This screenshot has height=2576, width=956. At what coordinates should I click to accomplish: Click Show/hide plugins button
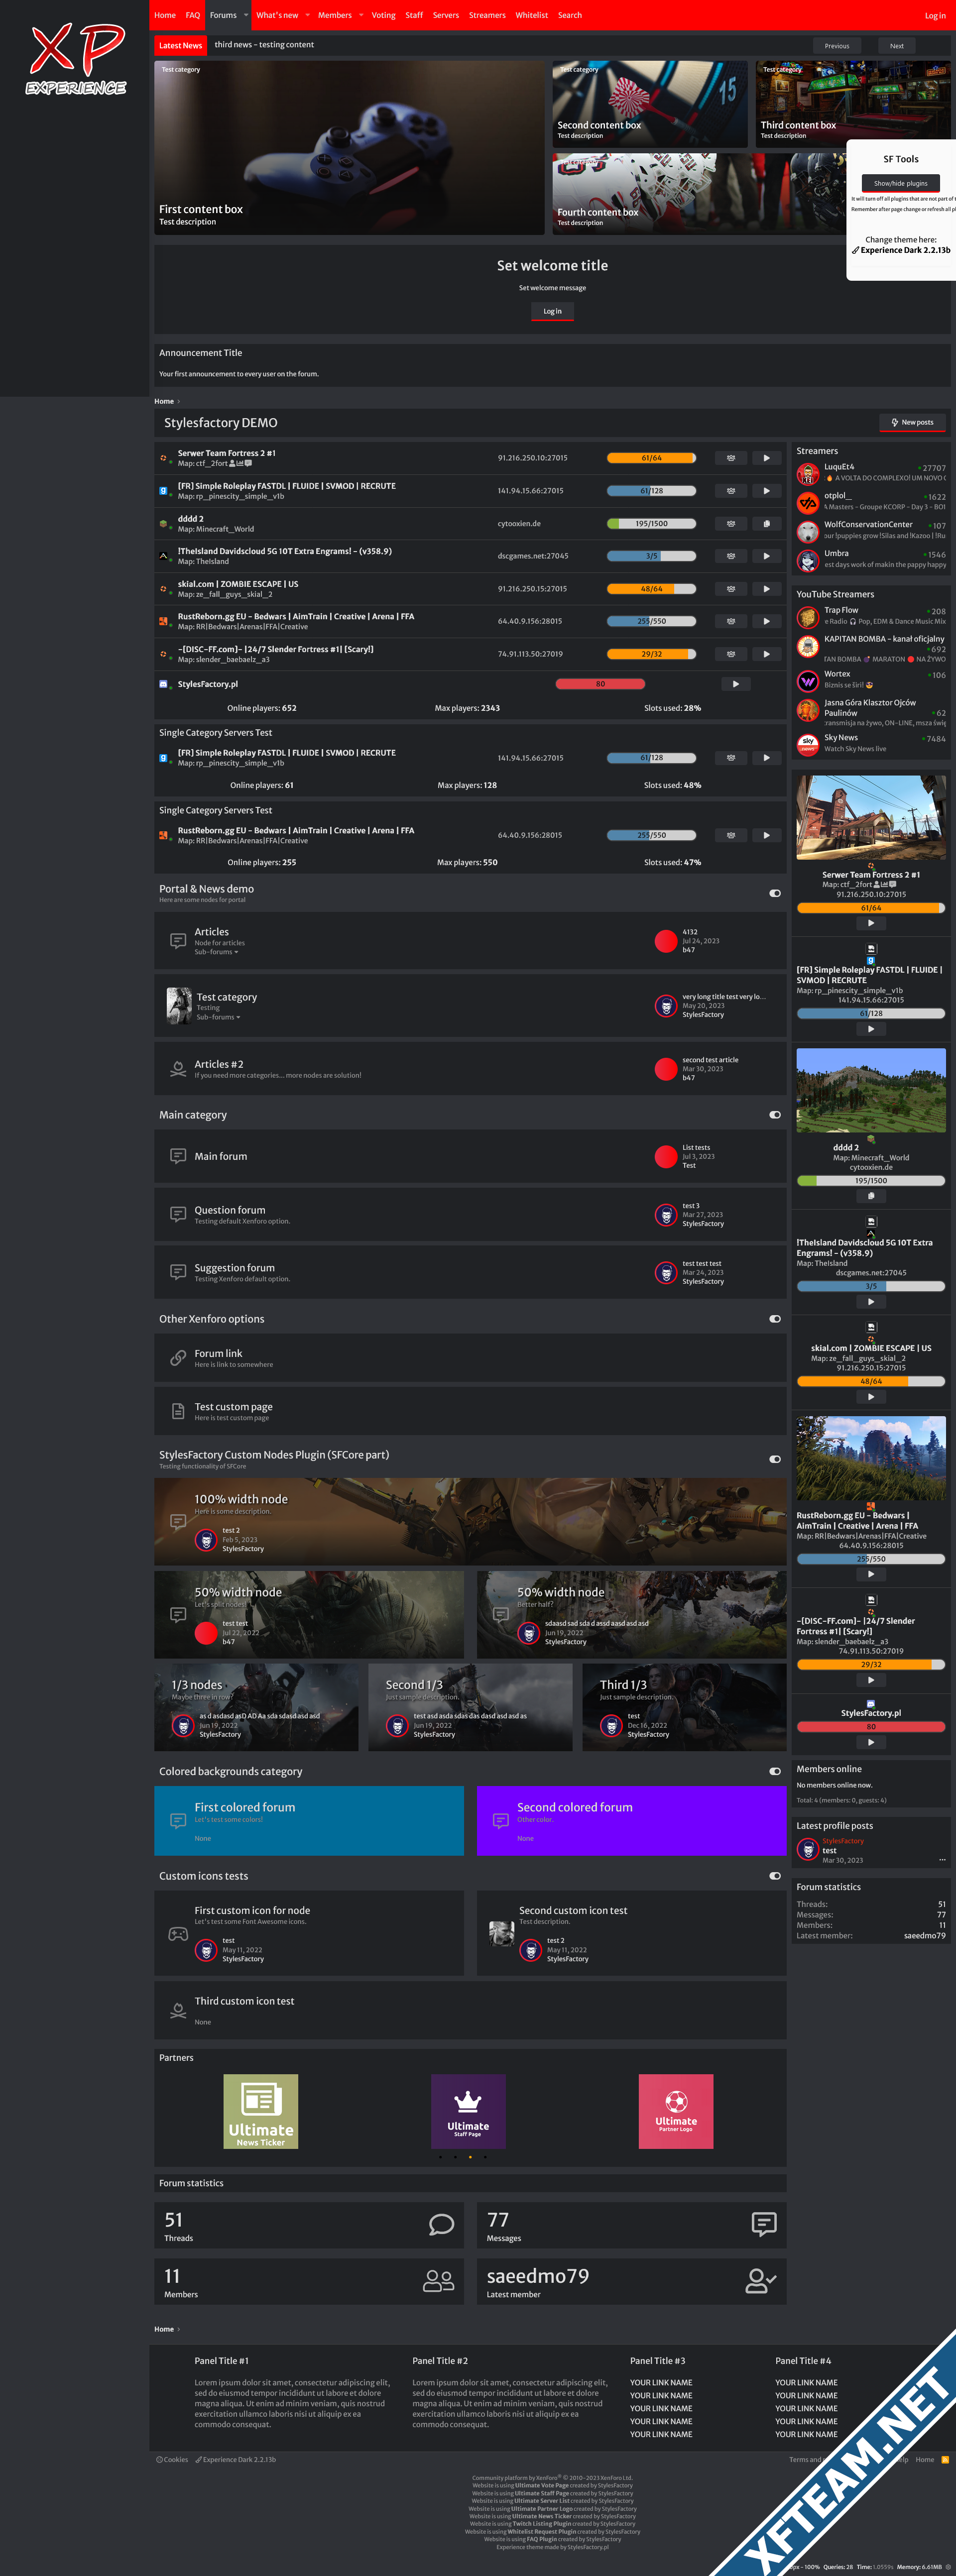click(900, 183)
